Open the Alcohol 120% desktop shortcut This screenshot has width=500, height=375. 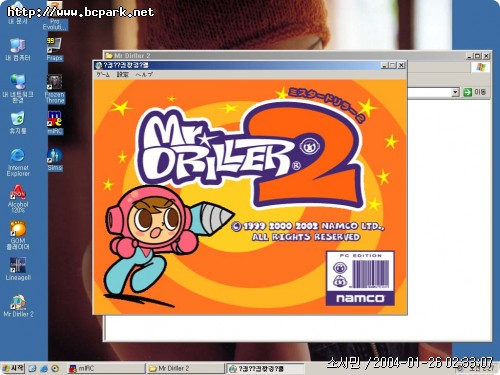pyautogui.click(x=18, y=199)
